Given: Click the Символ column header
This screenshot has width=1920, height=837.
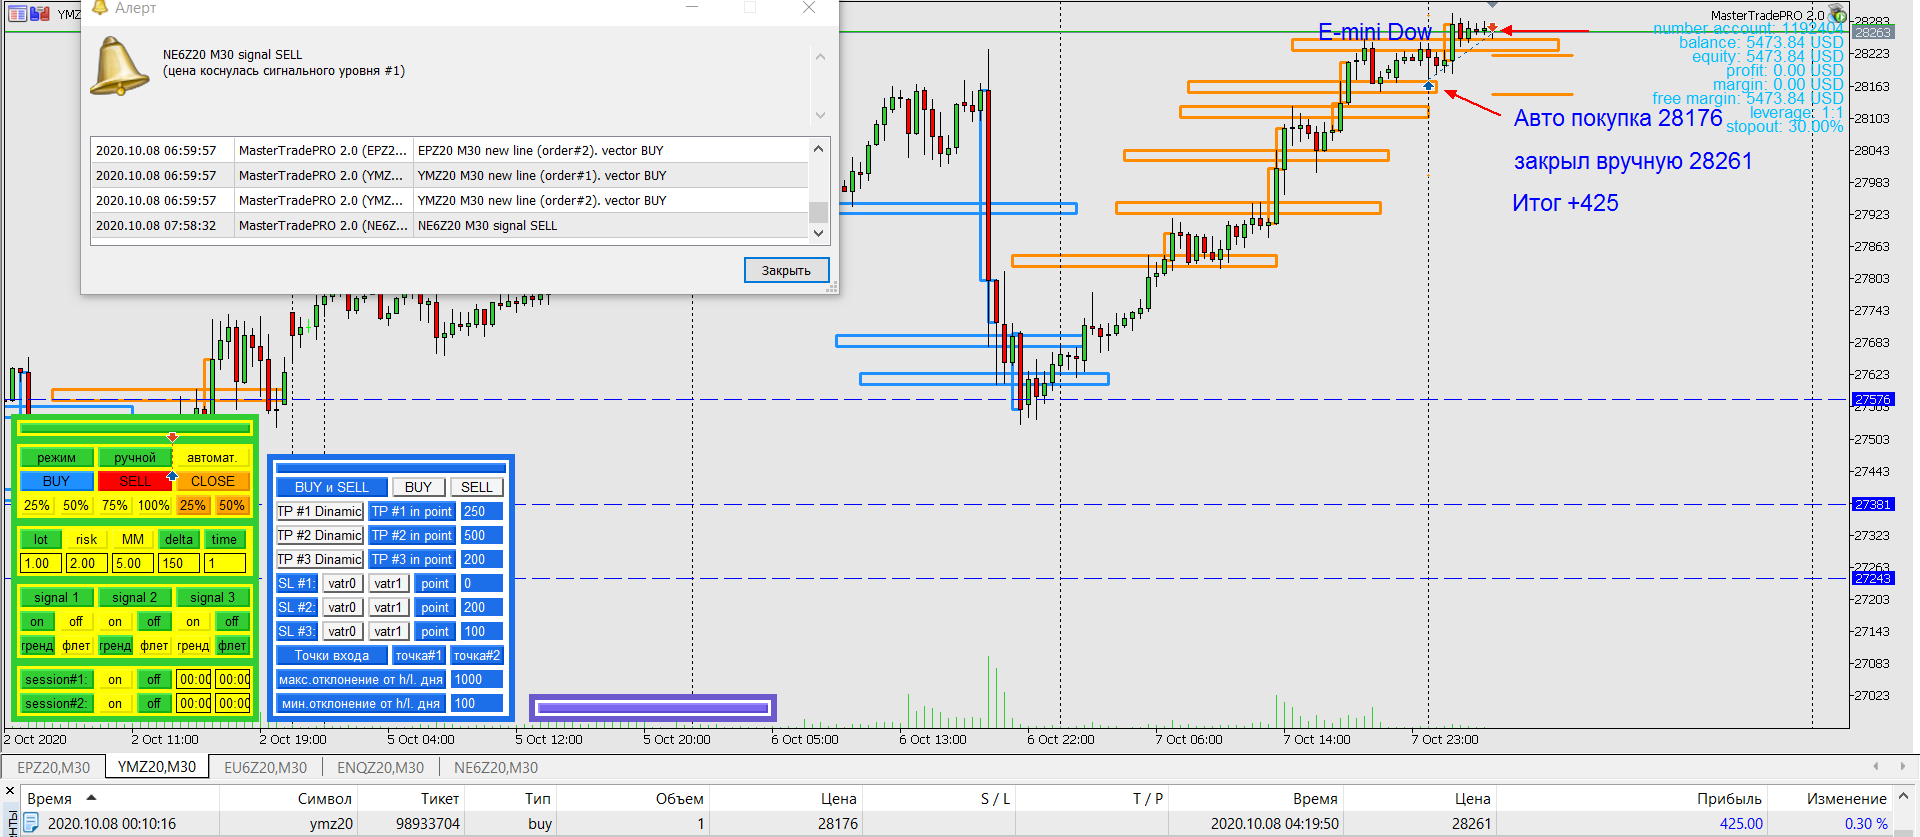Looking at the screenshot, I should click(288, 798).
